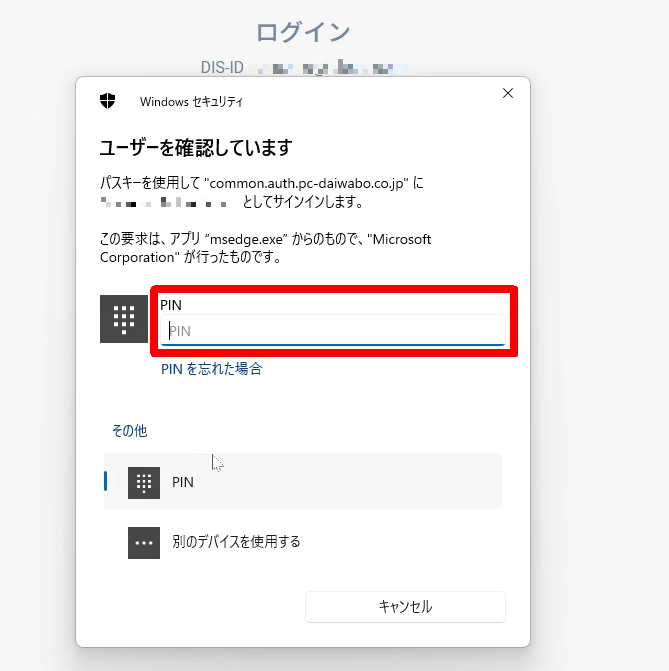Choose 別のデバイスを使用する option
Screen dimensions: 669x671
[x=236, y=542]
